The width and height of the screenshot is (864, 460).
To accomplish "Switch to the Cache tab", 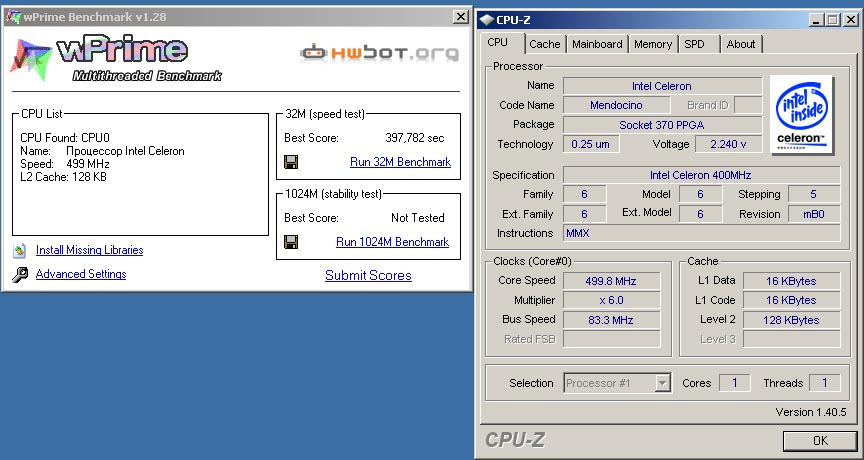I will 544,44.
